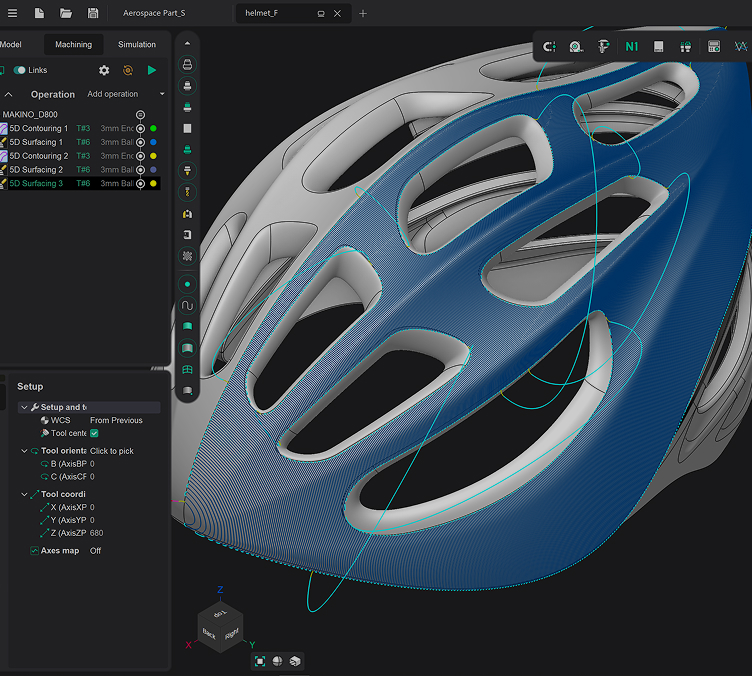Click the gray panel sheet icon

(x=658, y=47)
